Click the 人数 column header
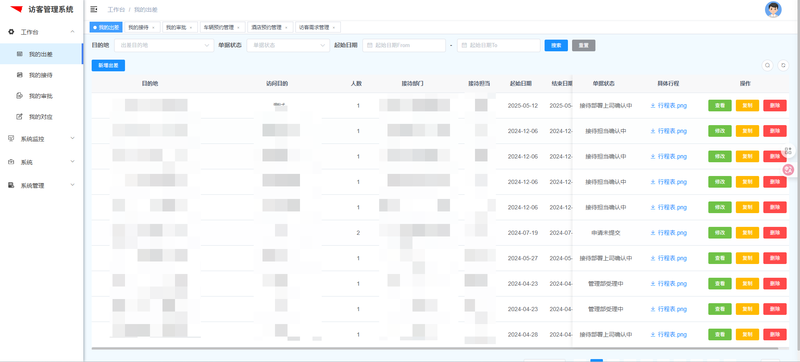 click(x=356, y=84)
